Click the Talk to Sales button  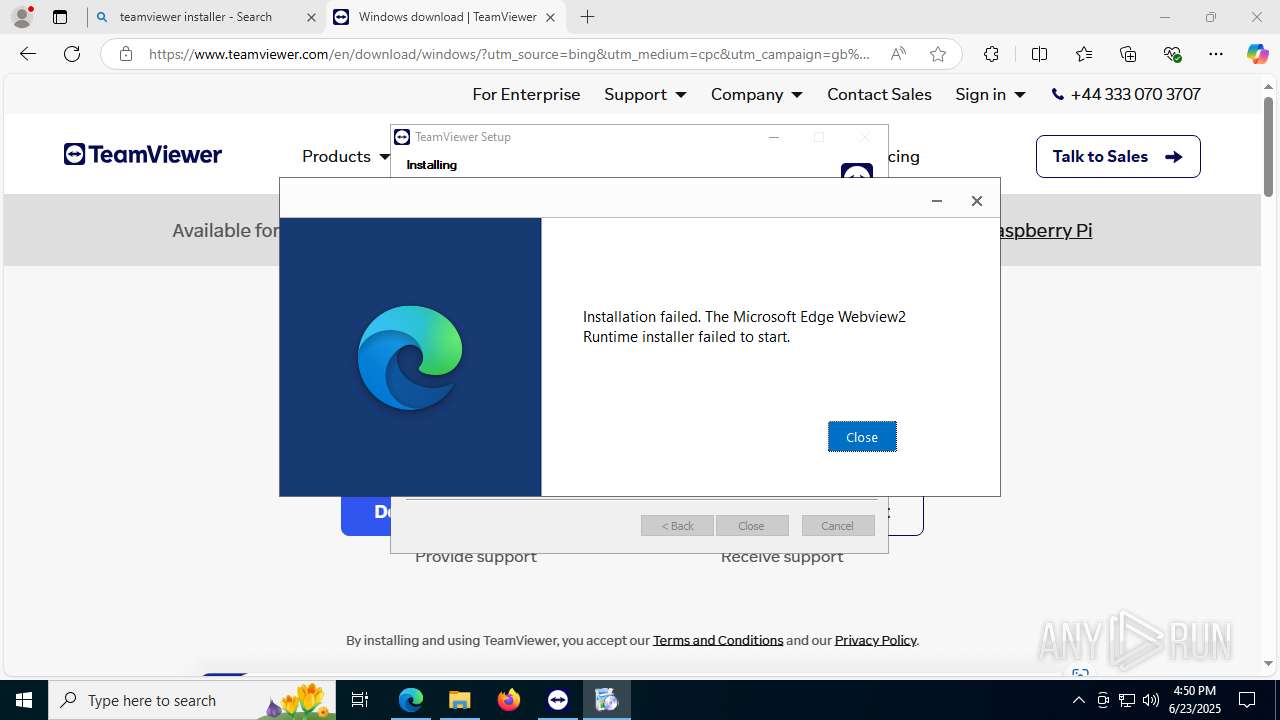click(x=1118, y=156)
